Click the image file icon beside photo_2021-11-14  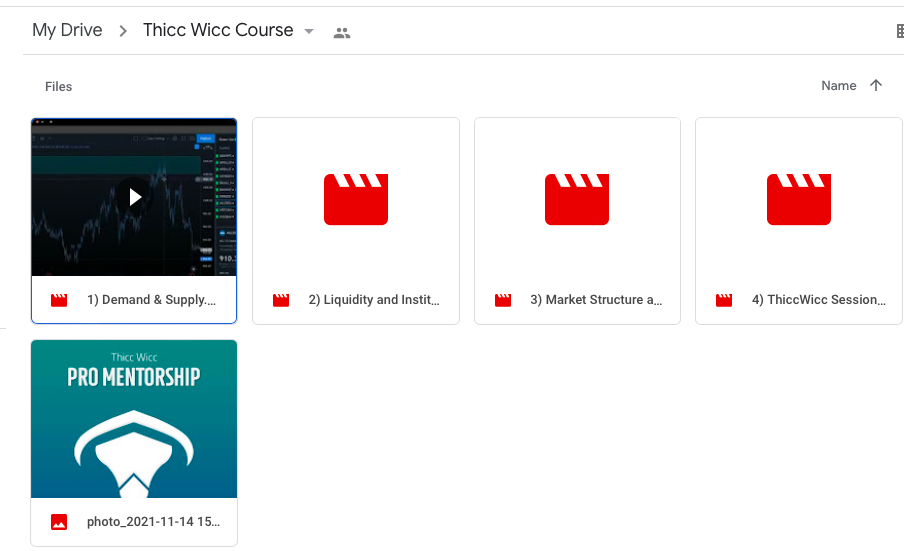pyautogui.click(x=59, y=522)
